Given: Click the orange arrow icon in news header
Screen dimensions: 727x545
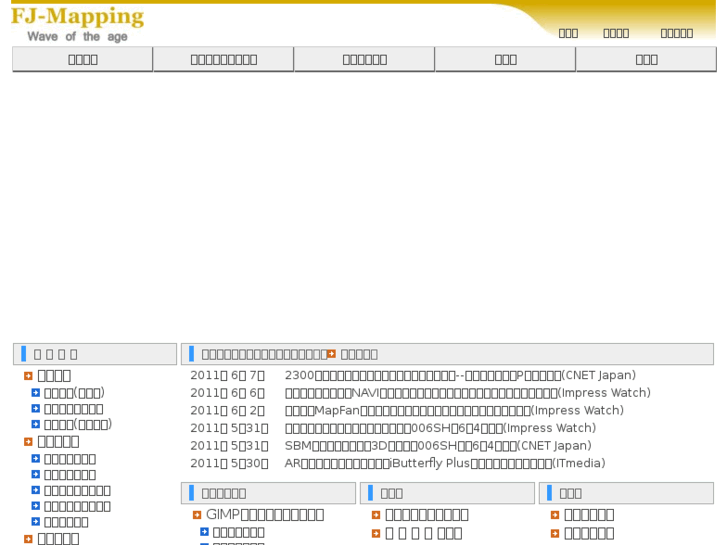Looking at the screenshot, I should tap(332, 354).
